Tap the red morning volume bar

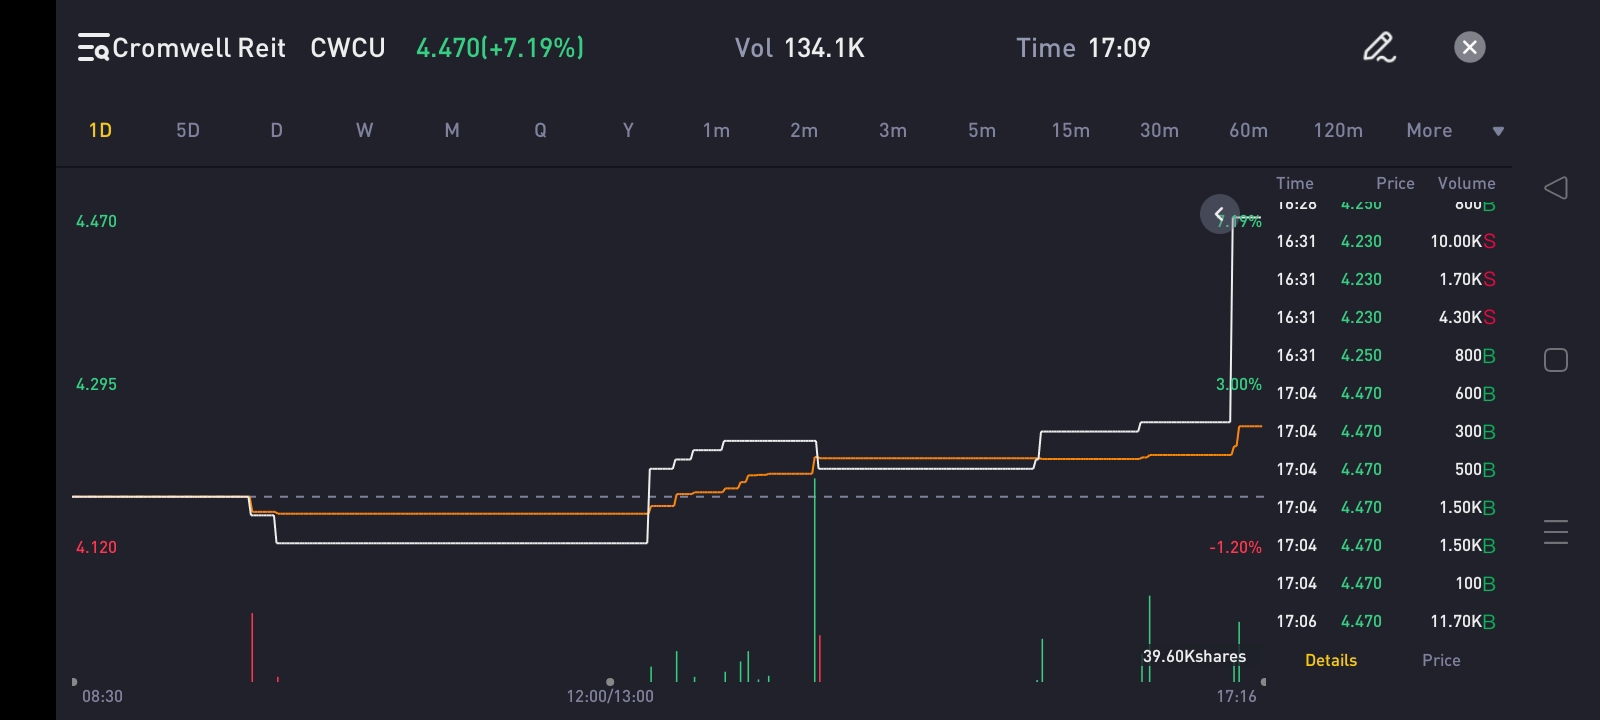[252, 647]
